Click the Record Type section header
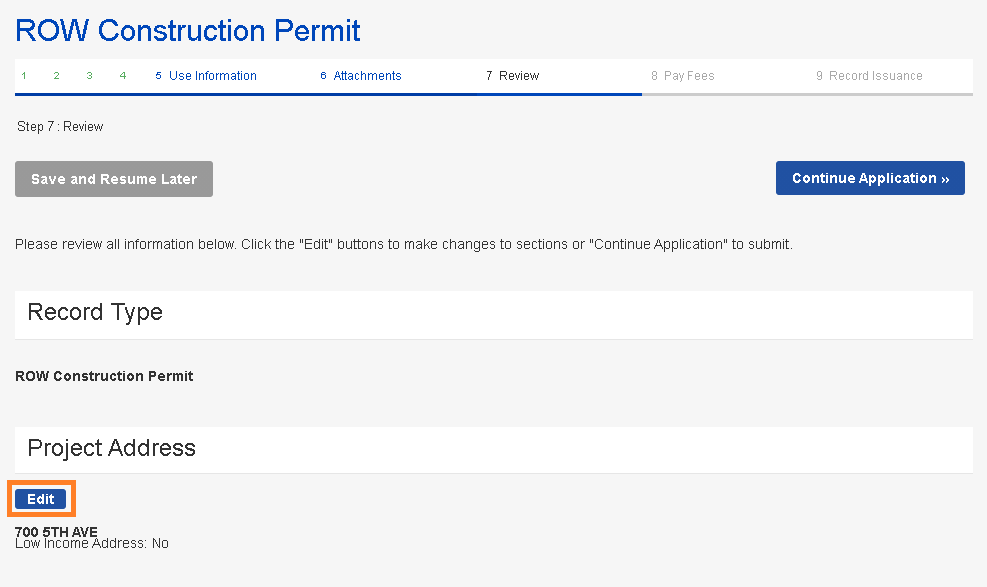987x587 pixels. (95, 313)
